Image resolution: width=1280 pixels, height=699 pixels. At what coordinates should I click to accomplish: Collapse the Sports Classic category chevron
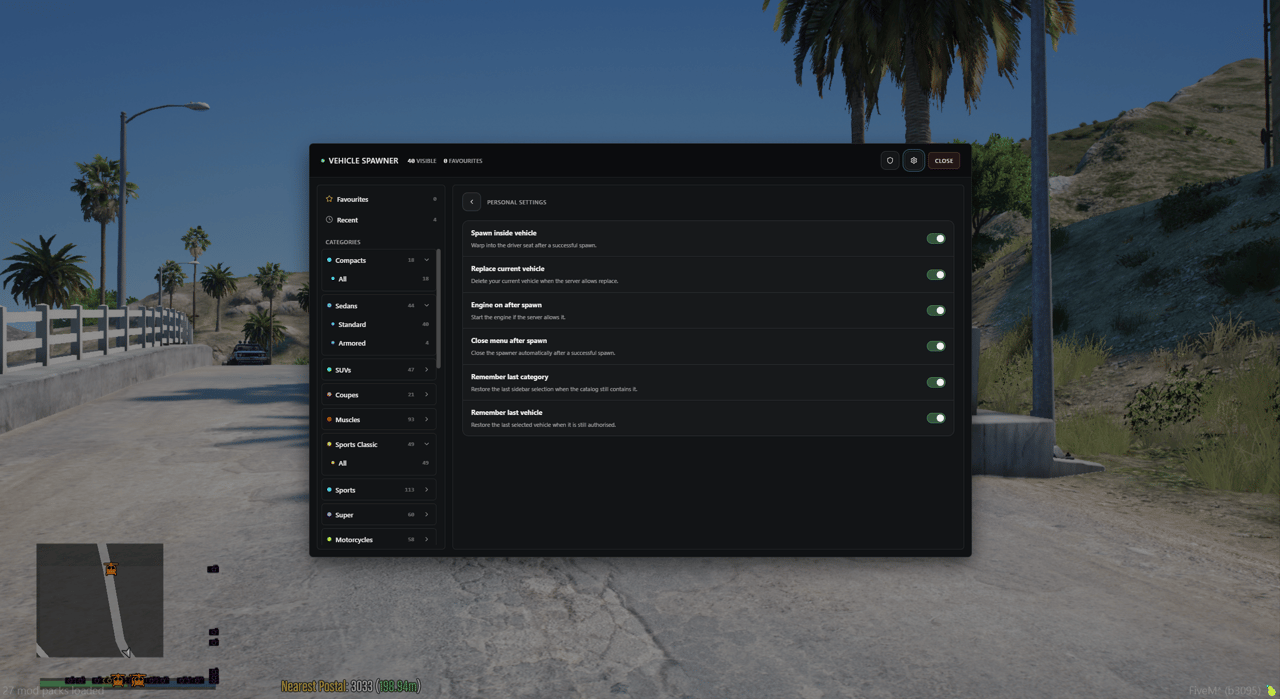point(426,444)
